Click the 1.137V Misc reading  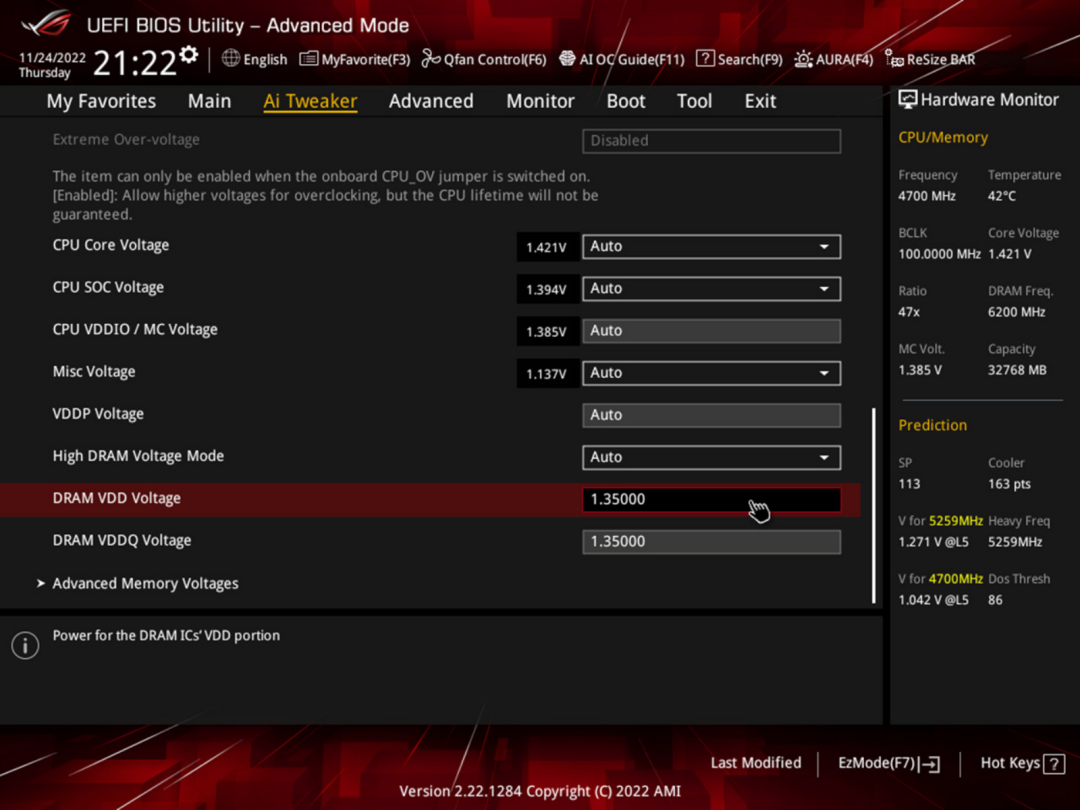tap(547, 374)
